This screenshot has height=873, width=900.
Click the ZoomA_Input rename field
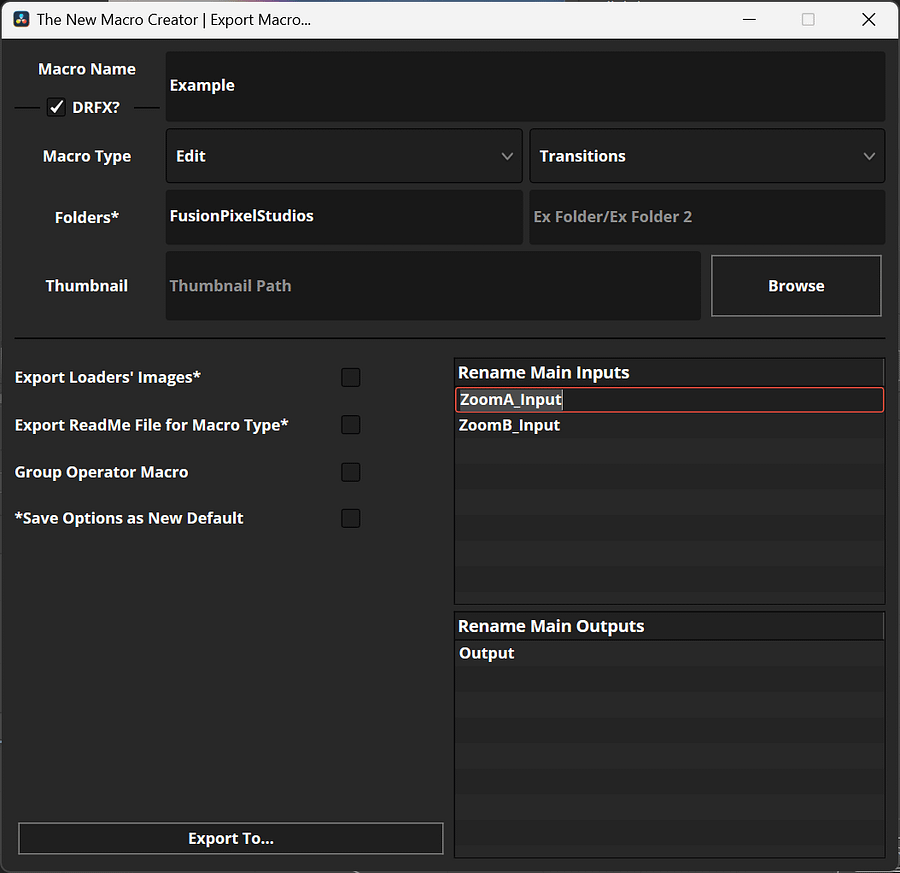pos(669,399)
